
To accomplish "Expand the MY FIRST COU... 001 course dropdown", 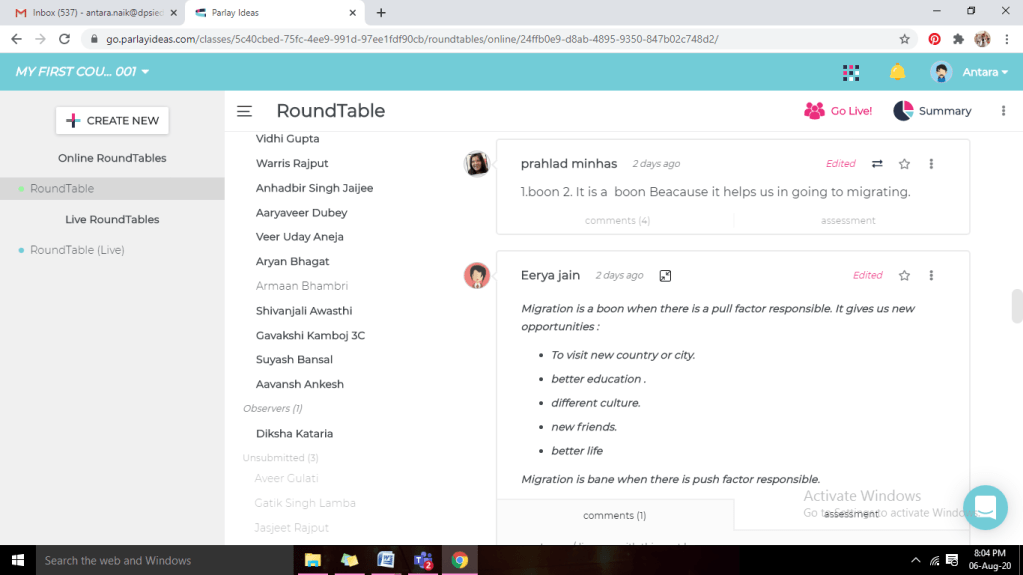I will pos(82,72).
